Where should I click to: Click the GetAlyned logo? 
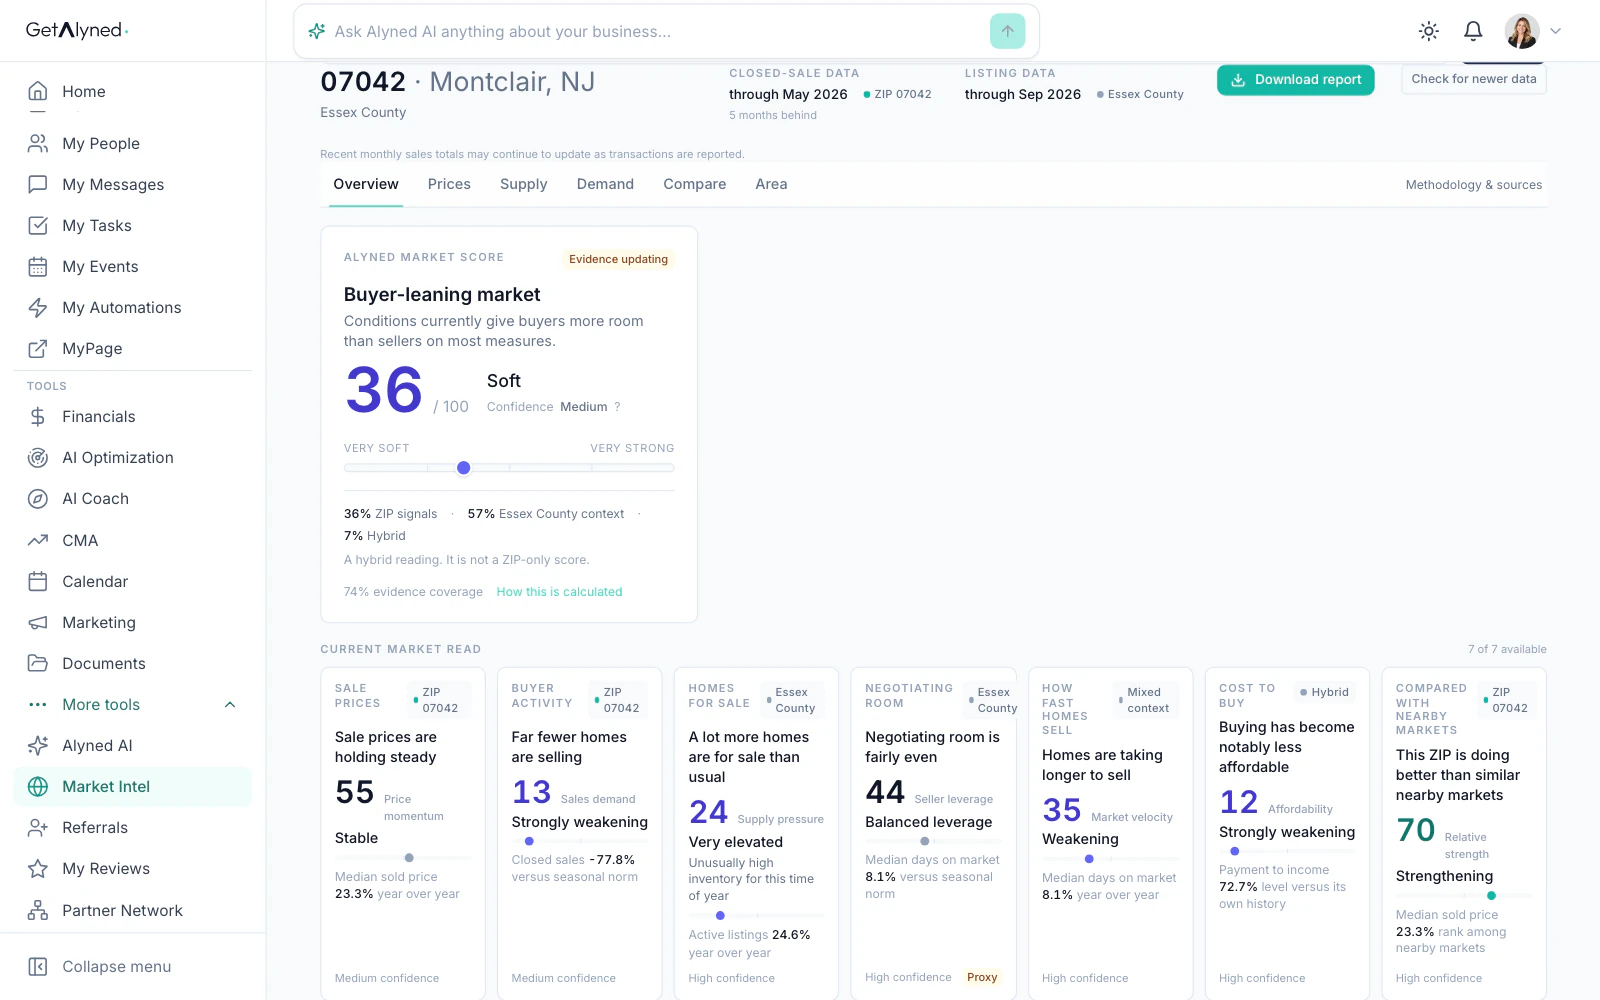tap(77, 30)
